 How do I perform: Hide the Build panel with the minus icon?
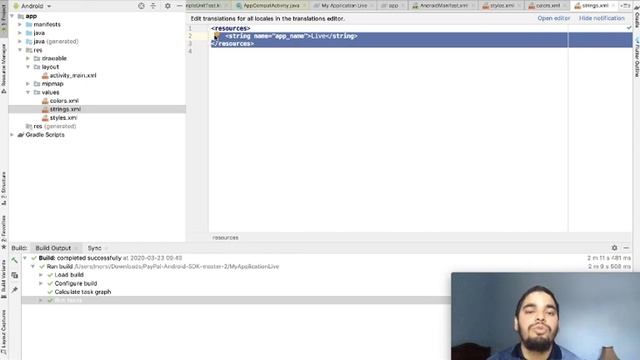coord(626,248)
